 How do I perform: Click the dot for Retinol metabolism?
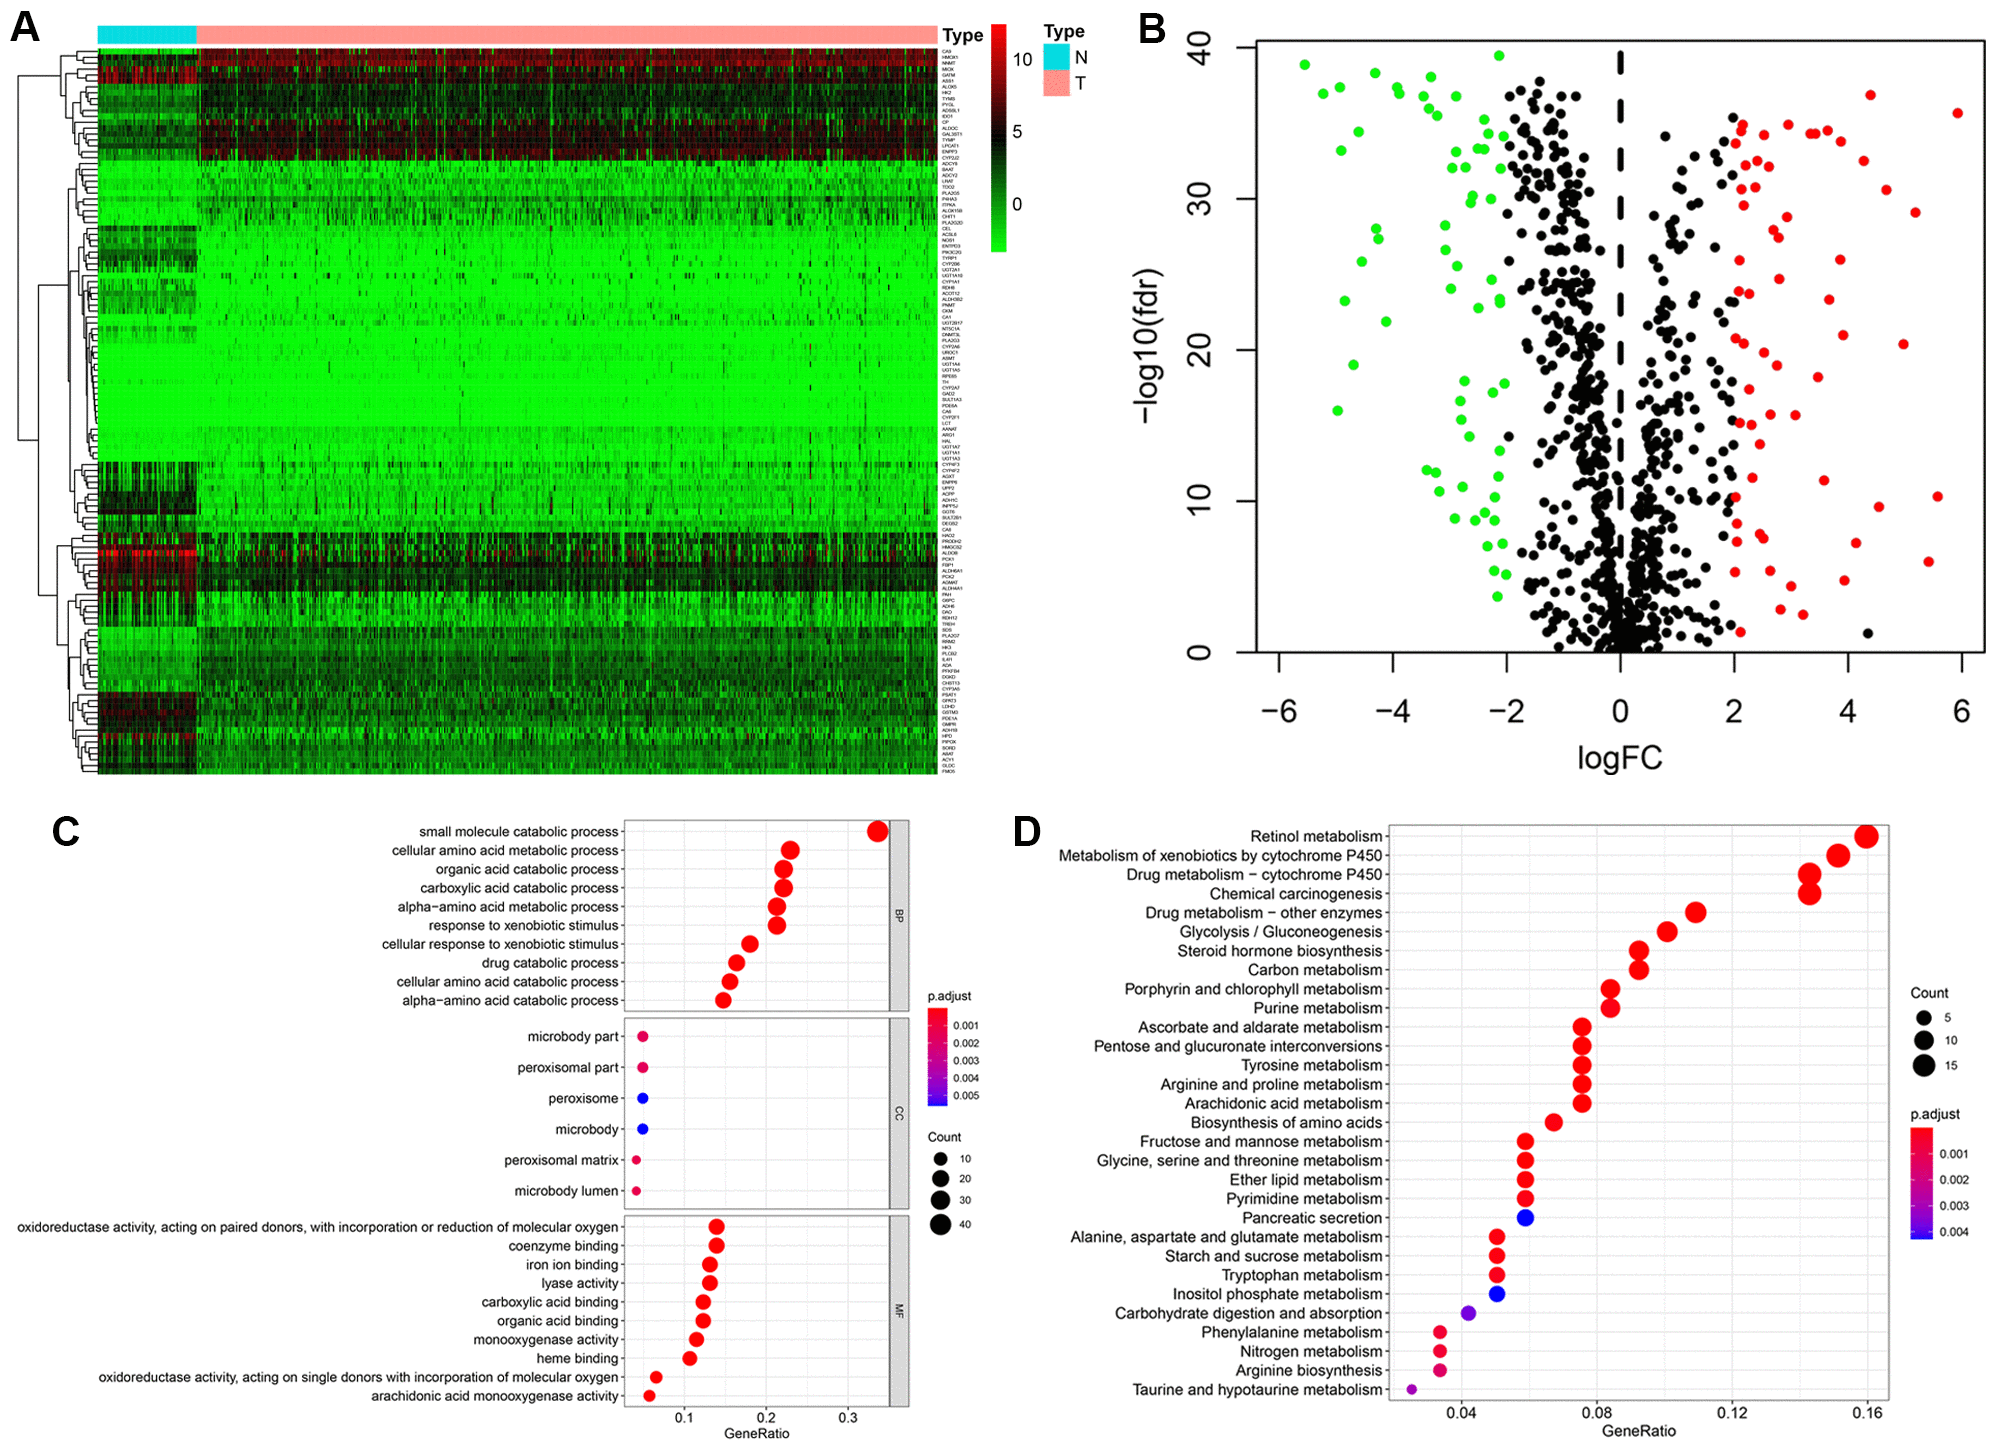coord(1866,836)
